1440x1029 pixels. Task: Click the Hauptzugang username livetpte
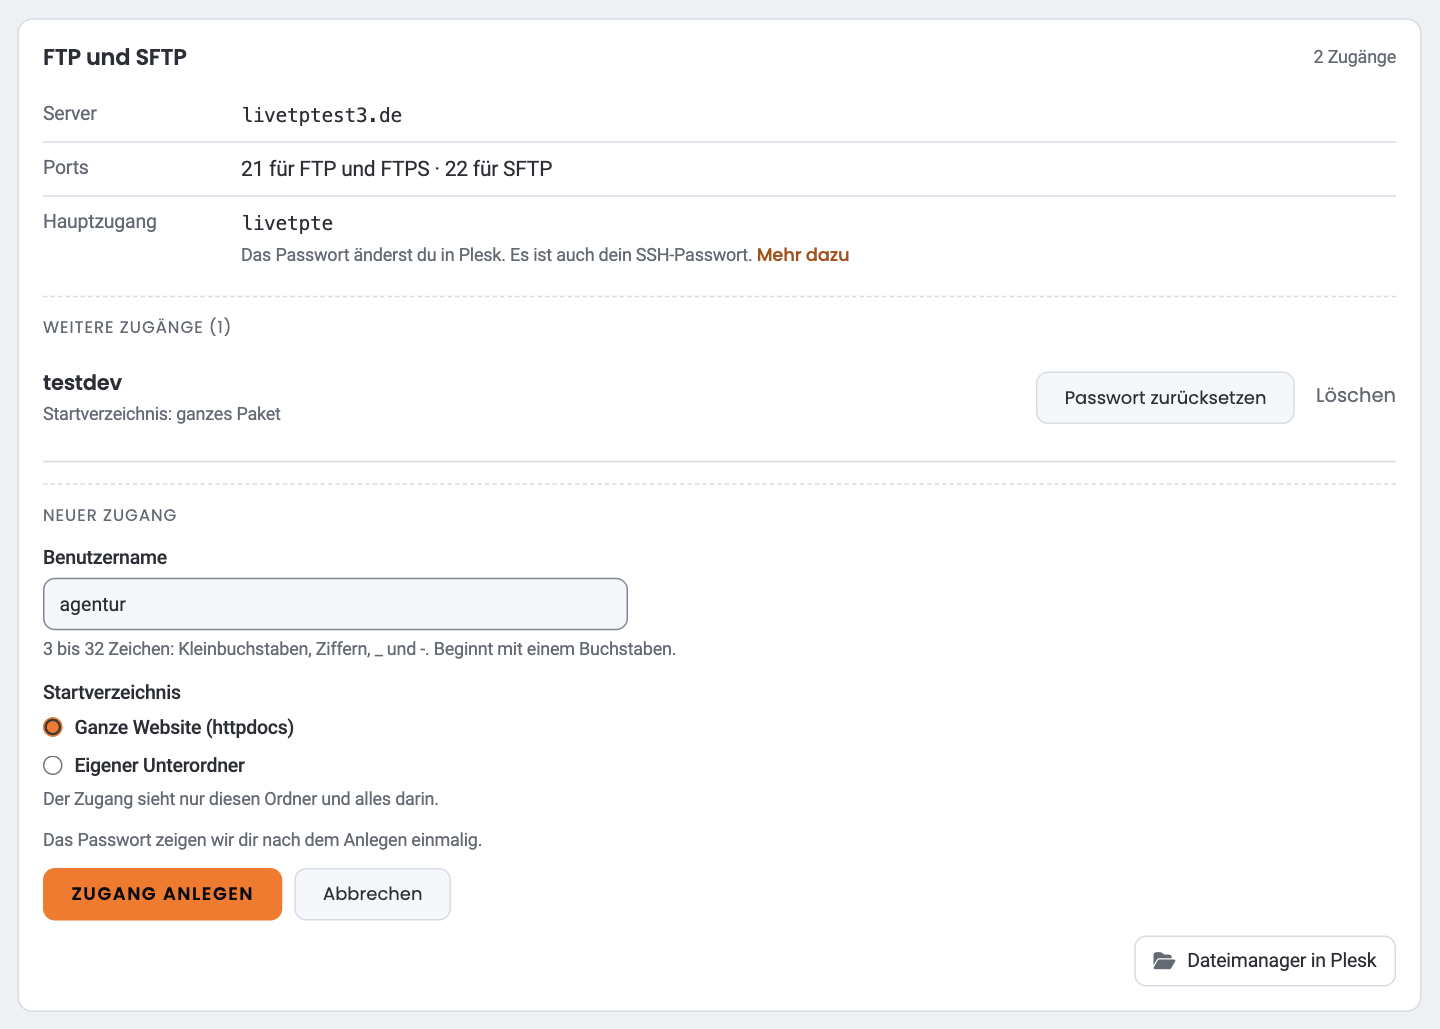click(x=287, y=223)
